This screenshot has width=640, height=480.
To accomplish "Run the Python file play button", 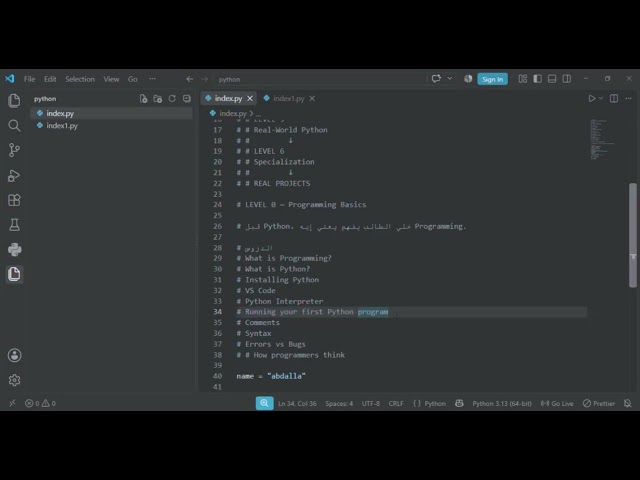I will (x=591, y=98).
